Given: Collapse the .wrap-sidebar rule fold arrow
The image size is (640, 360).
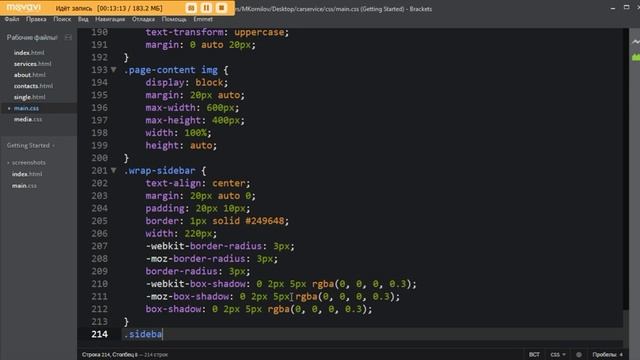Looking at the screenshot, I should pyautogui.click(x=113, y=170).
